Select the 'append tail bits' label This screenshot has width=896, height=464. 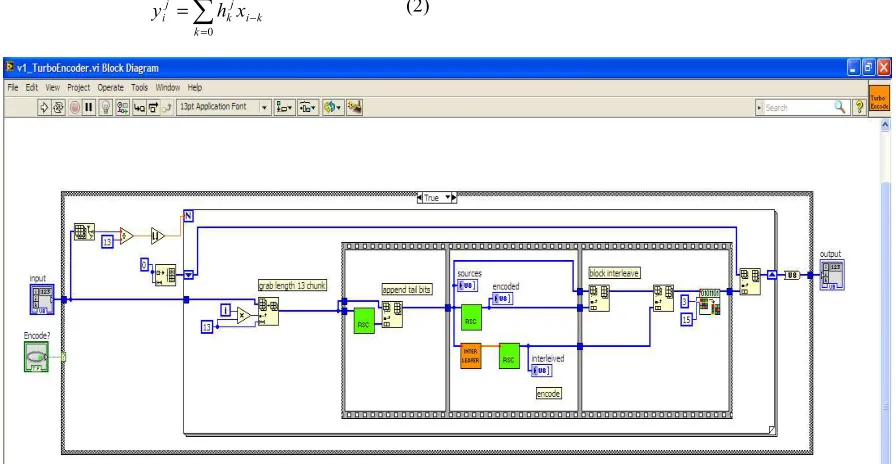[407, 290]
